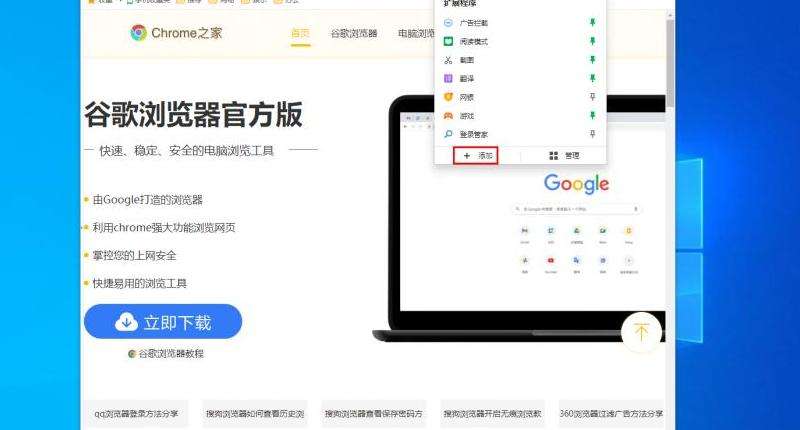Open the 搜狗浏览器如何查看历史浏览 article
Viewport: 800px width, 430px height.
click(x=255, y=414)
